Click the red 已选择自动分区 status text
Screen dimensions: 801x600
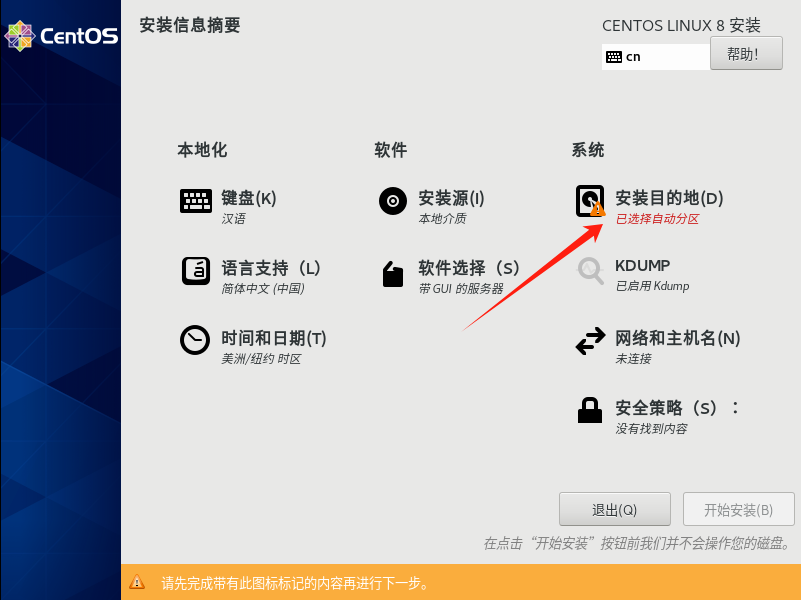(x=657, y=219)
